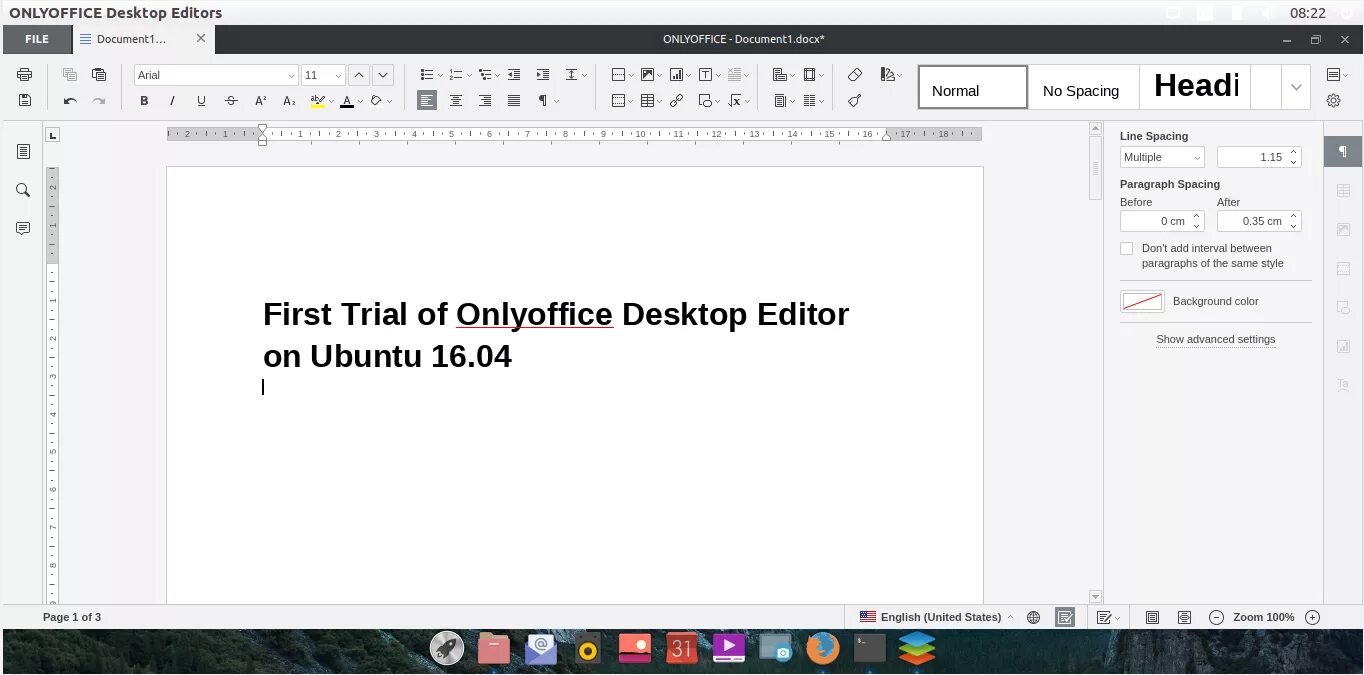Image resolution: width=1364 pixels, height=675 pixels.
Task: Zoom out with the minus button
Action: click(1216, 617)
